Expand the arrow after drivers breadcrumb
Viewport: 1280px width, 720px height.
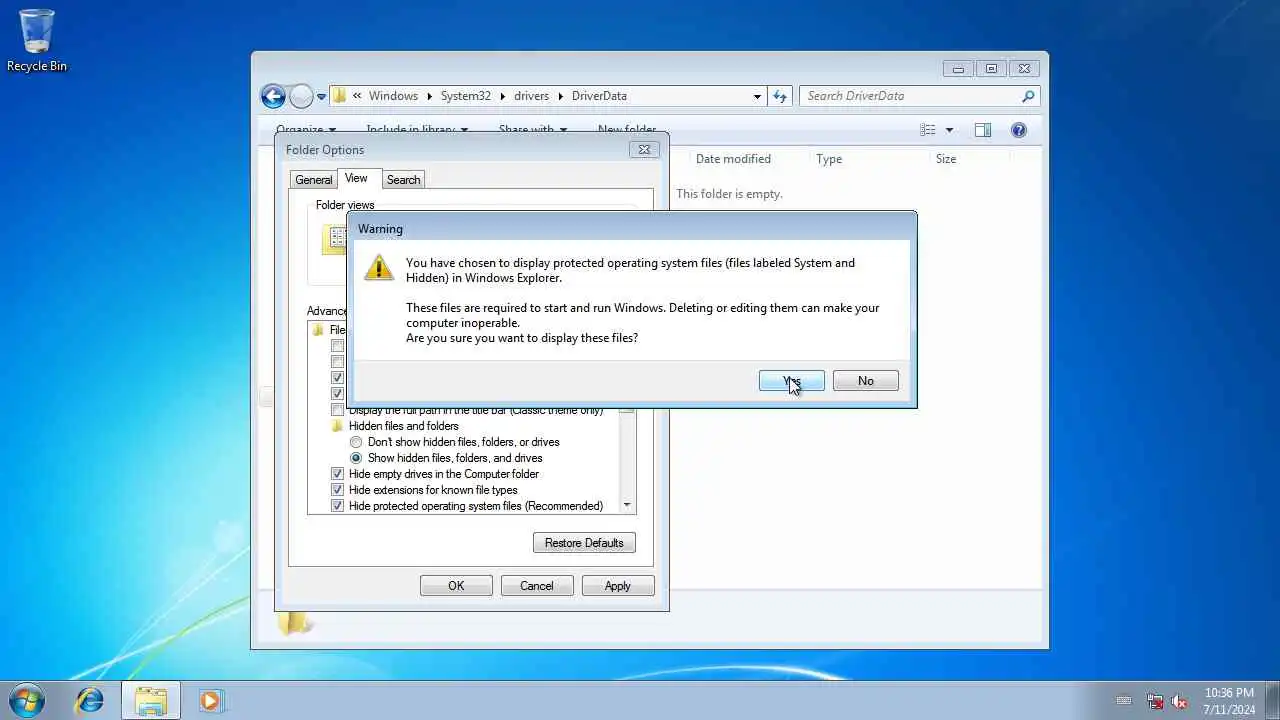561,96
